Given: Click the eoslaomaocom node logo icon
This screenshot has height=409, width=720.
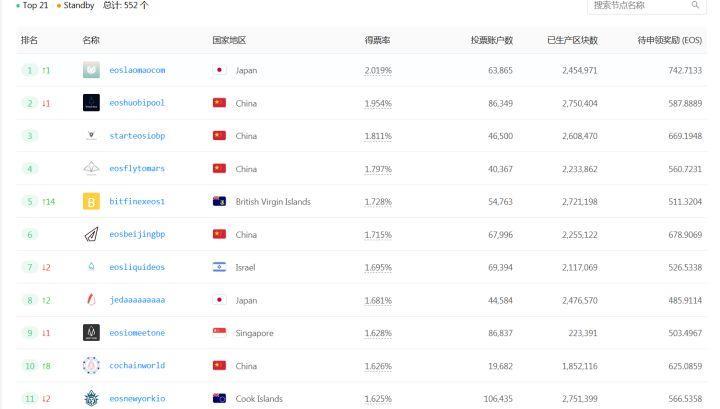Looking at the screenshot, I should tap(91, 70).
